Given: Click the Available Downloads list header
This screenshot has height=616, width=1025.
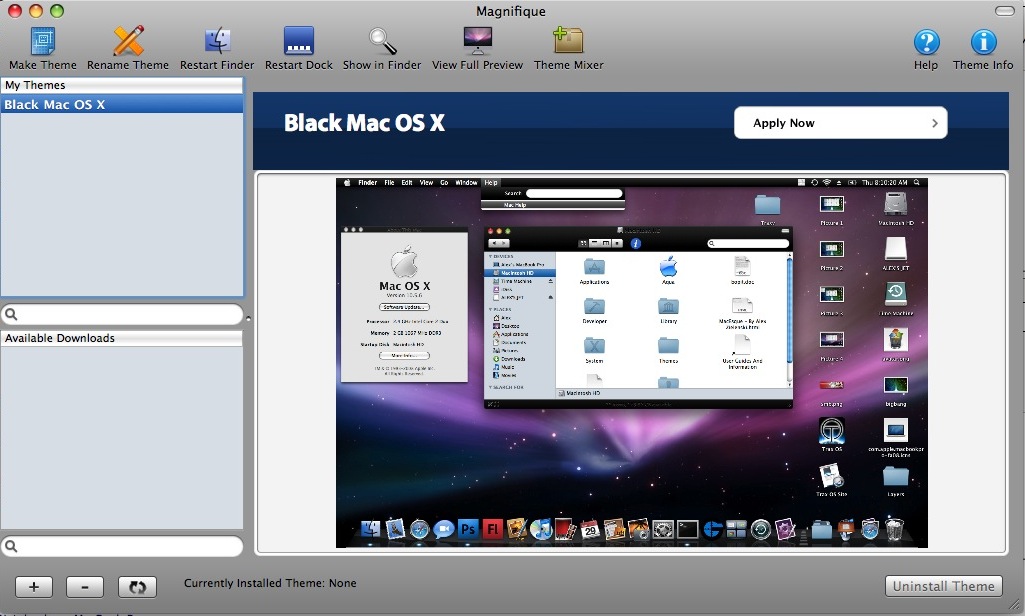Looking at the screenshot, I should 122,338.
